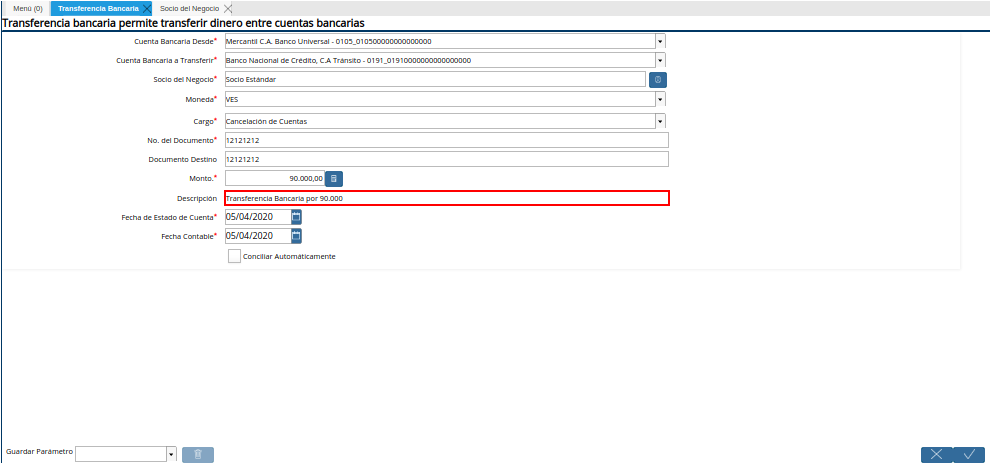The image size is (990, 464).
Task: Click the Conciliar Automáticamente label text
Action: [289, 257]
